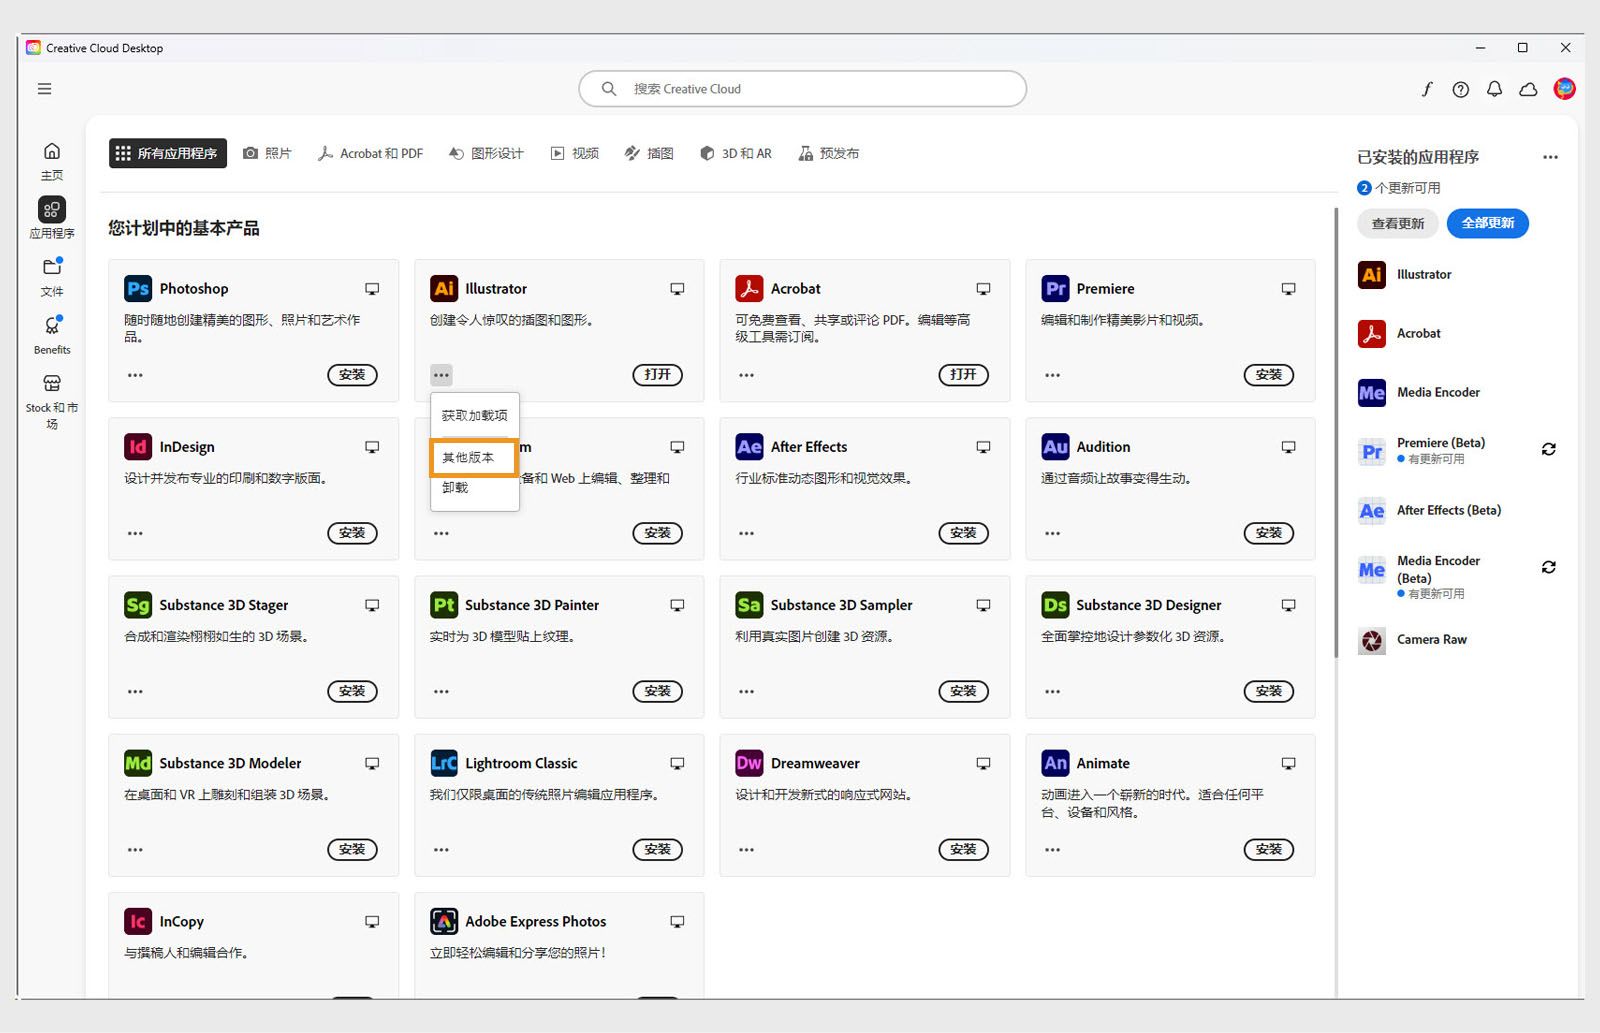Click the Photoshop Ps app icon
This screenshot has height=1033, width=1600.
click(138, 288)
